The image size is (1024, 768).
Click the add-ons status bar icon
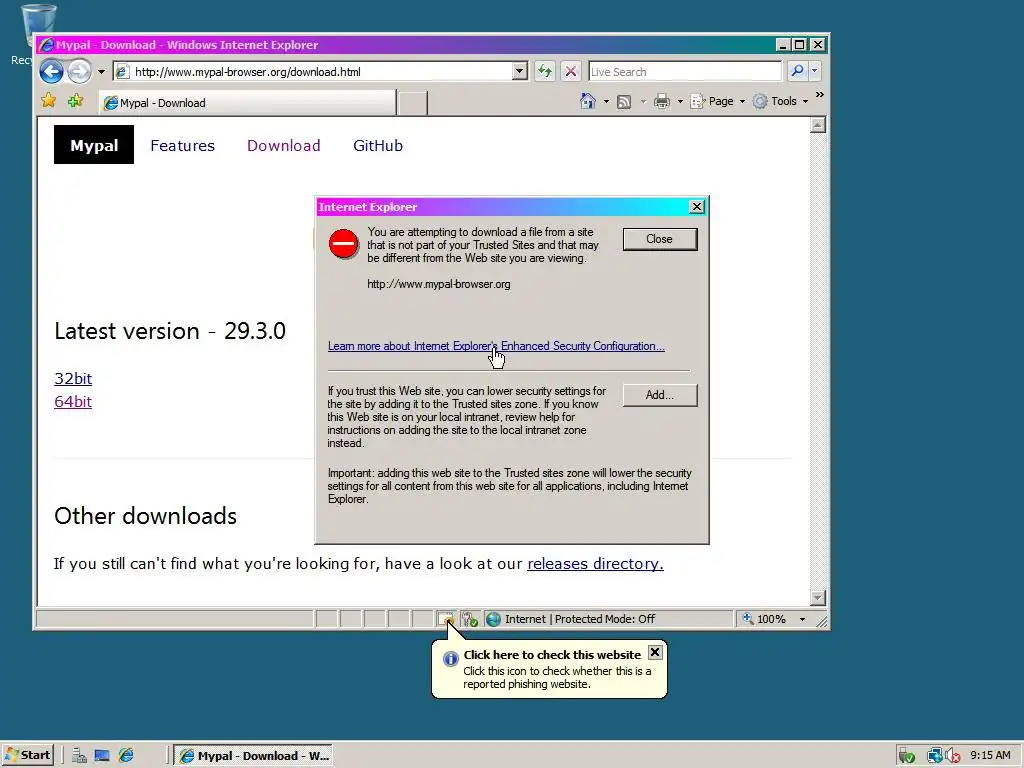[470, 618]
